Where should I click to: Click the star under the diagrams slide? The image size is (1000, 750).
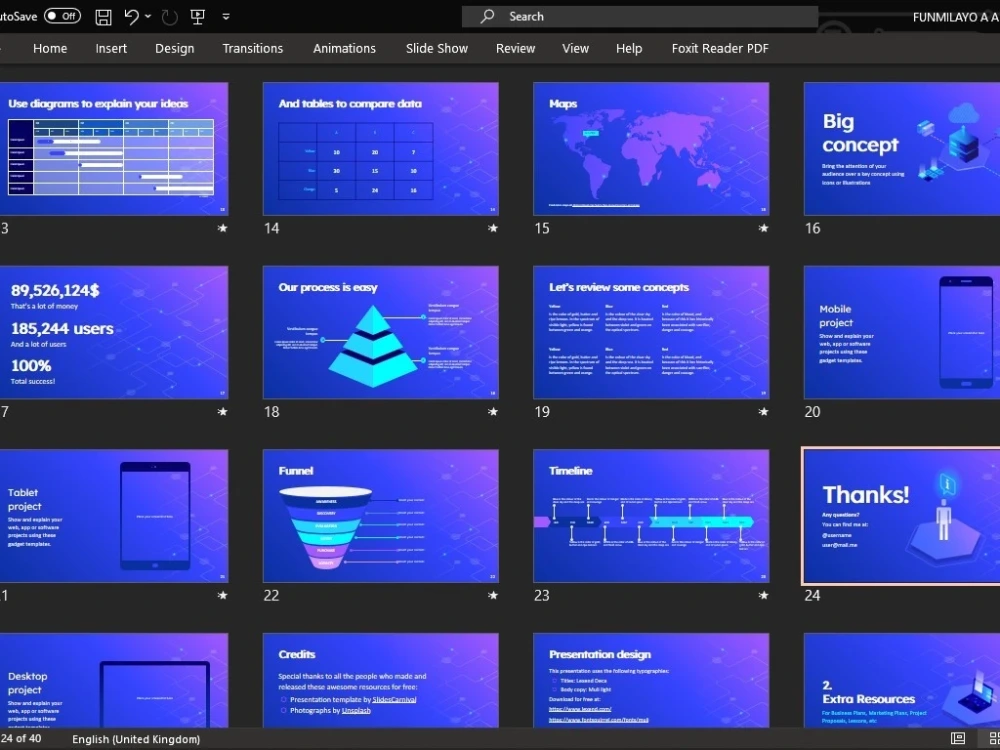click(223, 228)
